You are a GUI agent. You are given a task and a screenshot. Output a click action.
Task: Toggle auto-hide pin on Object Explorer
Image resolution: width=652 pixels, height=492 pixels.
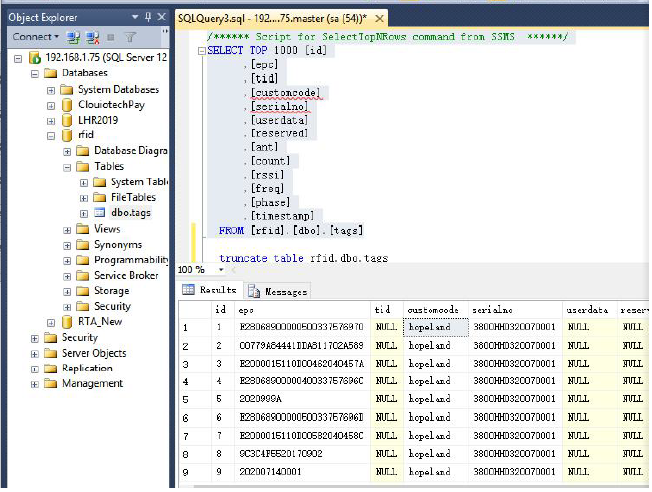pyautogui.click(x=148, y=17)
